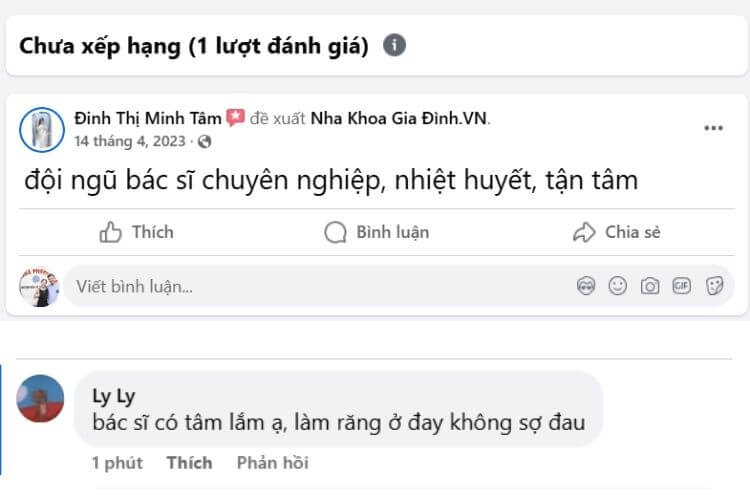Viewport: 750px width, 501px height.
Task: Open the sticker icon in comment box
Action: 714,286
